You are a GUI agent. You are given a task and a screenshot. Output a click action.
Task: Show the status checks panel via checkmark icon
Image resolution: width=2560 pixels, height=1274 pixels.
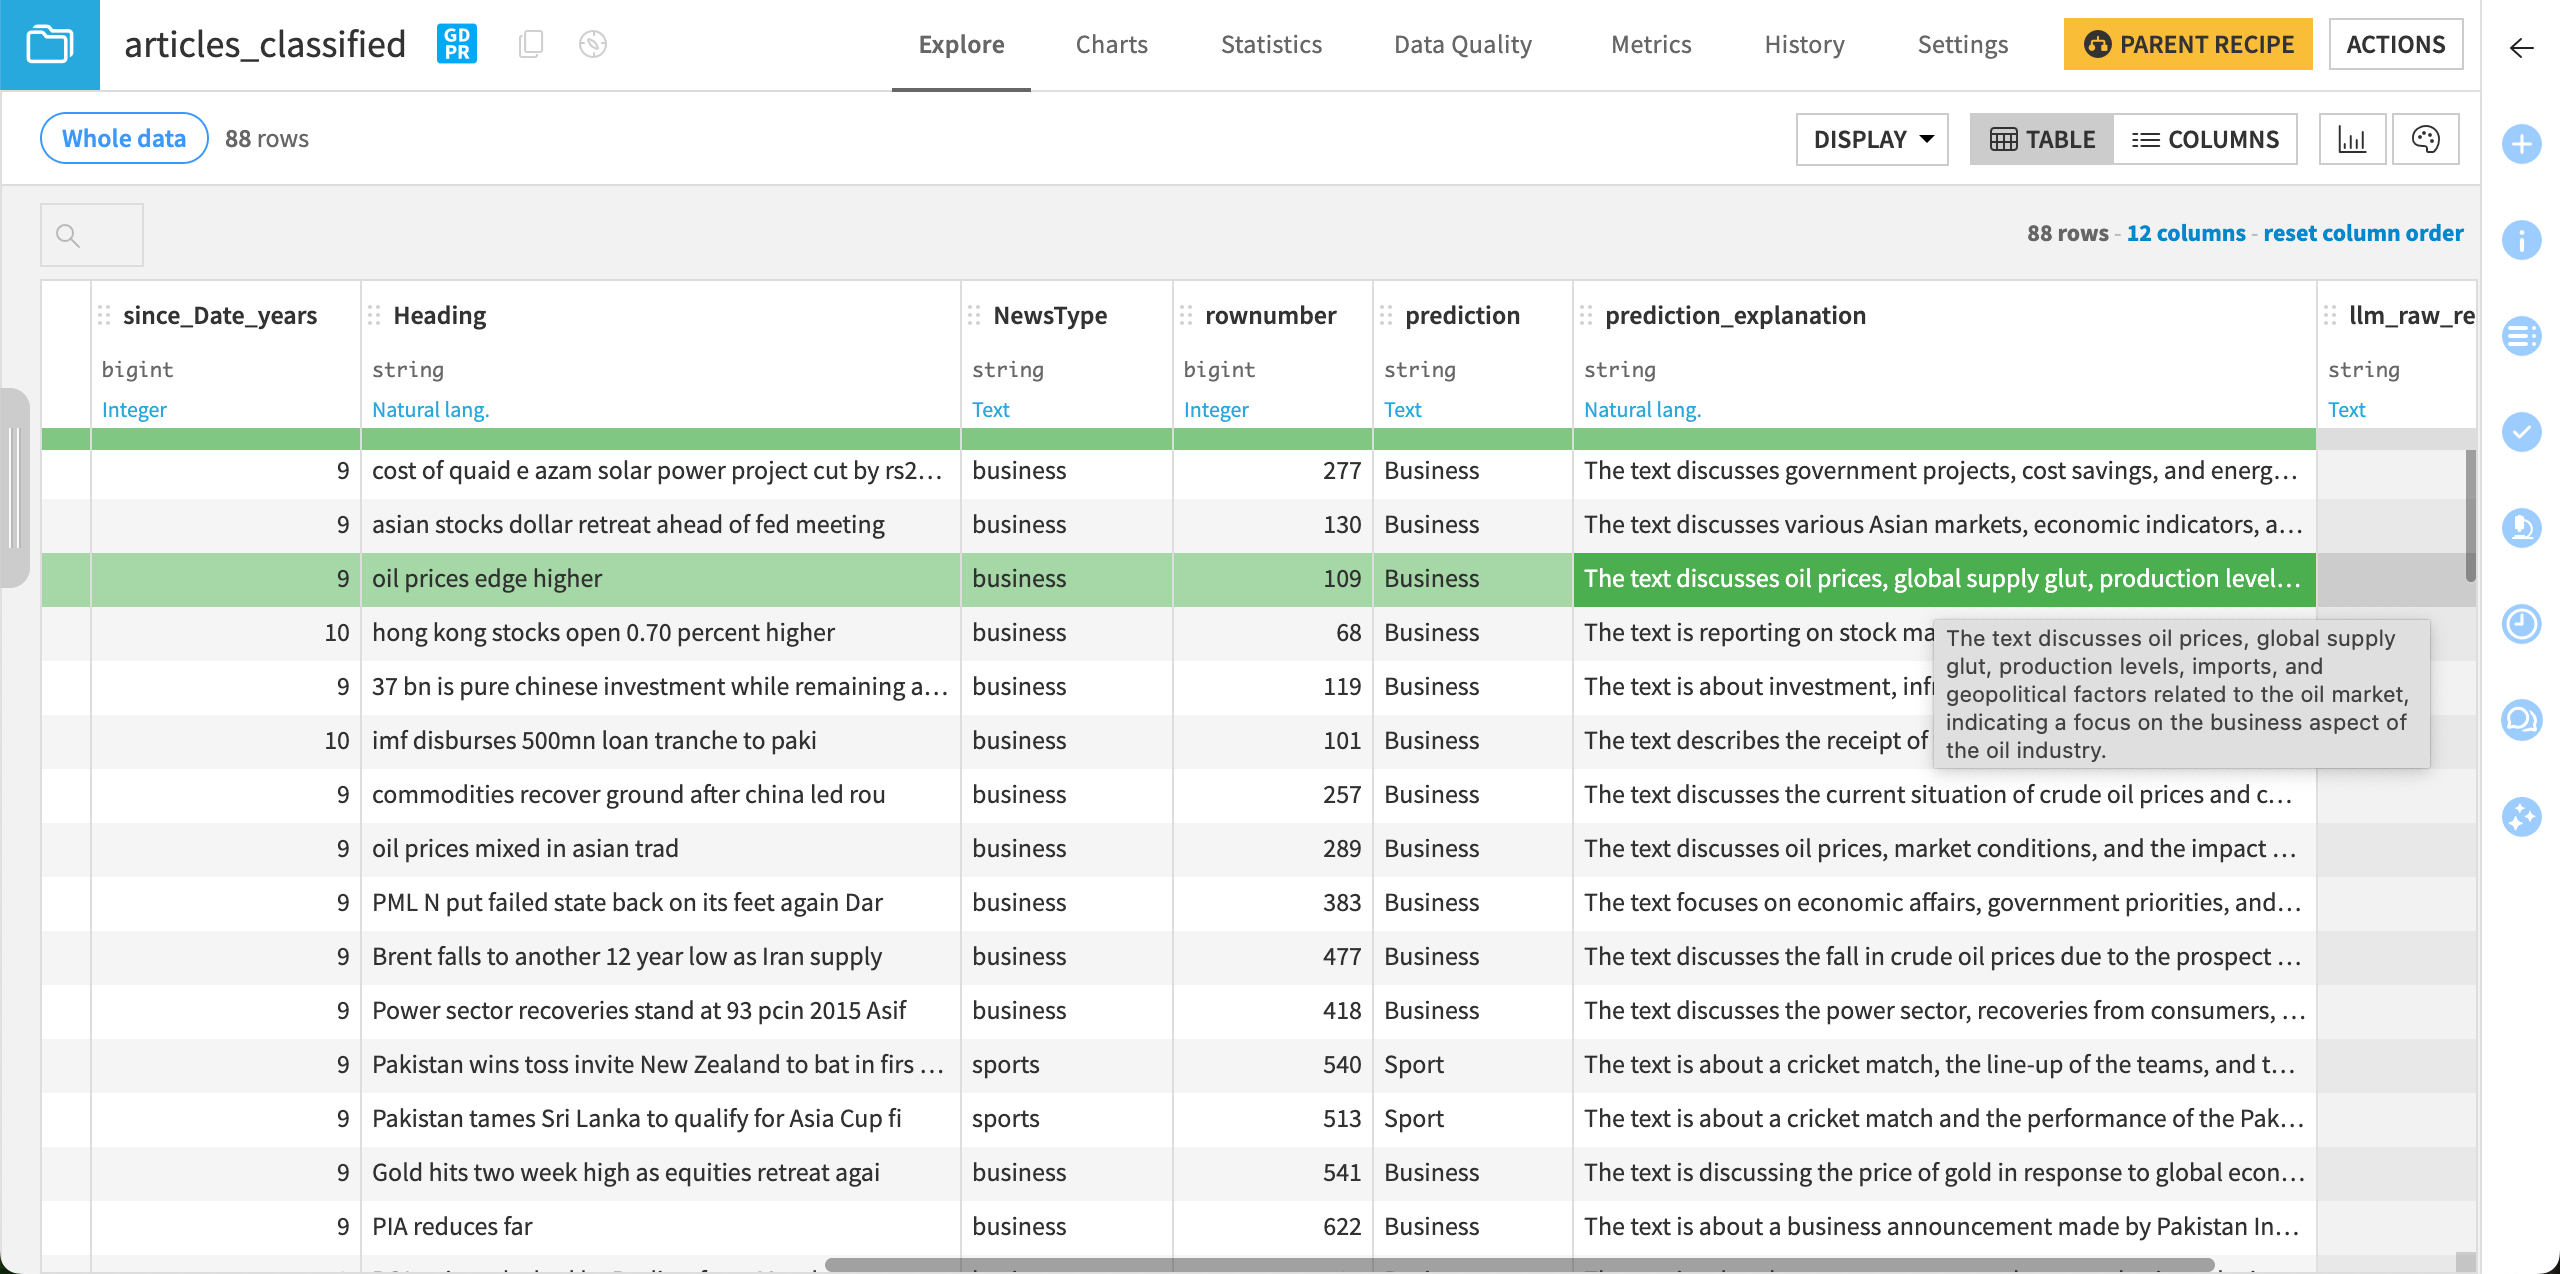point(2522,433)
